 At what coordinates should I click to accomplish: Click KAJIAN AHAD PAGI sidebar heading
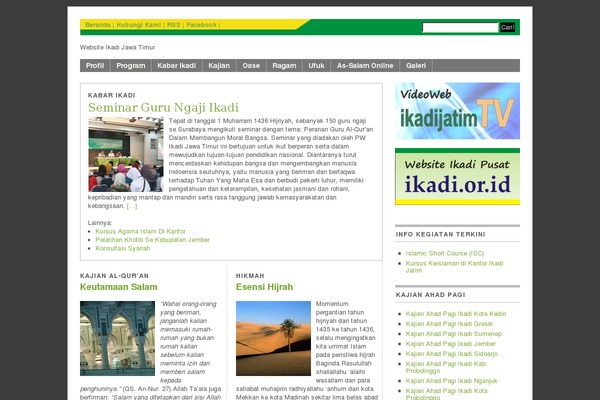pyautogui.click(x=430, y=295)
